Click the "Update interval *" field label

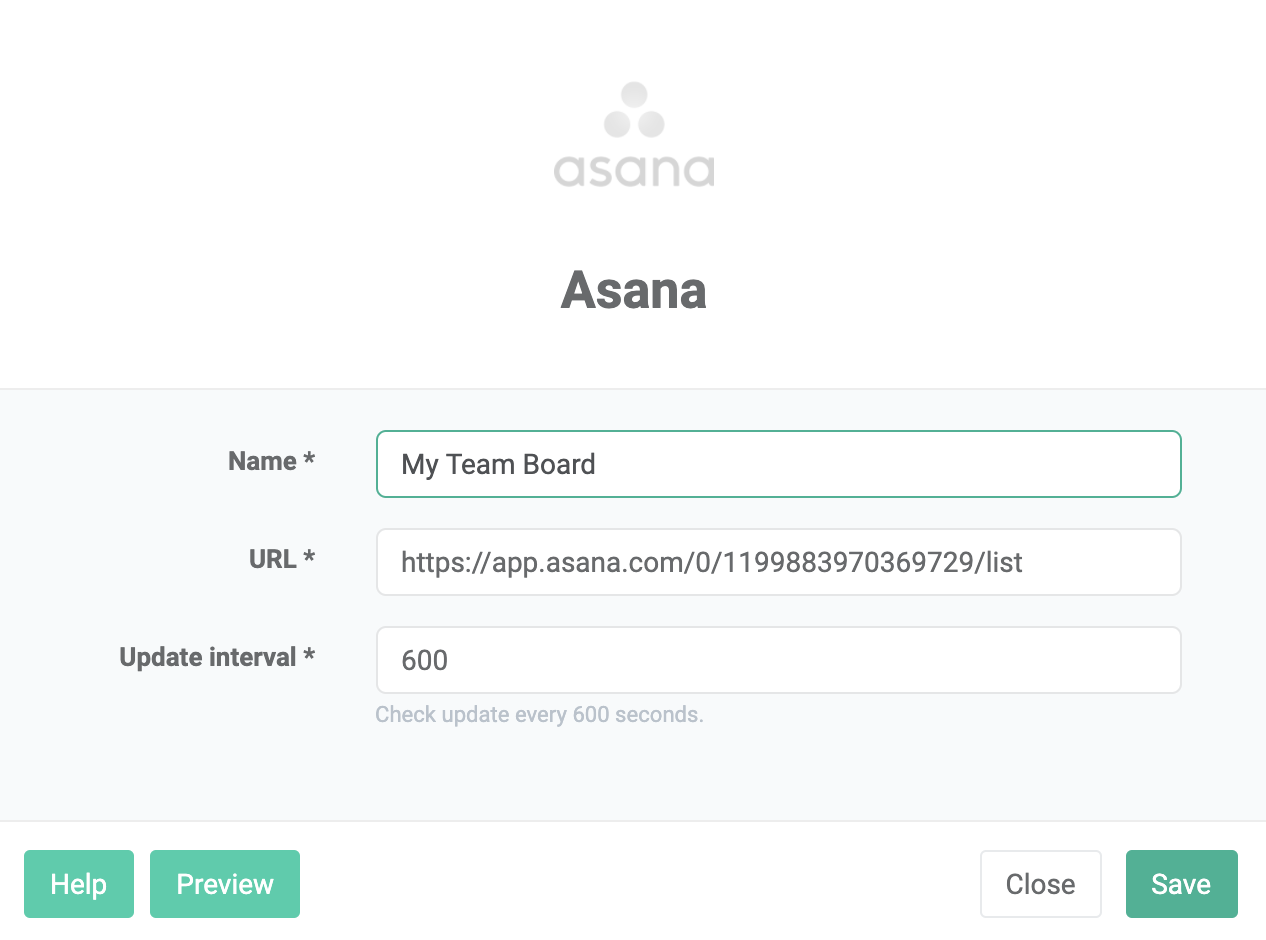click(x=217, y=657)
